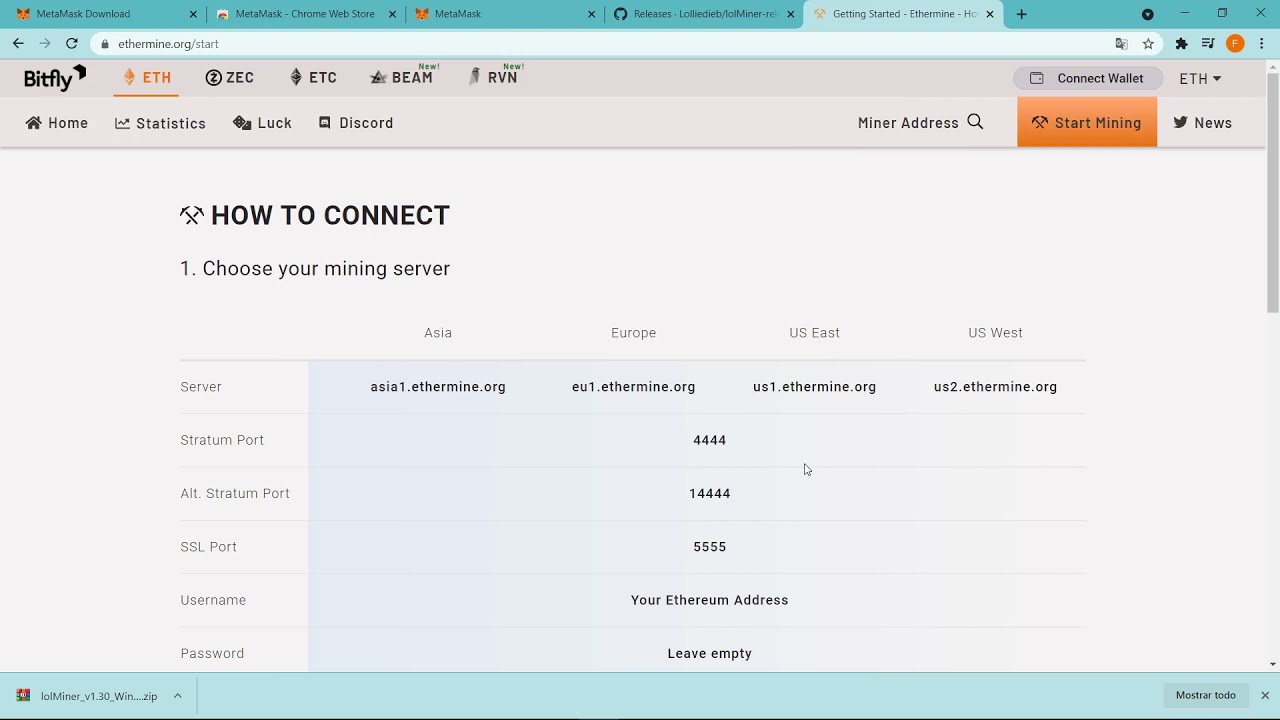Click the Miner Address search icon

975,122
